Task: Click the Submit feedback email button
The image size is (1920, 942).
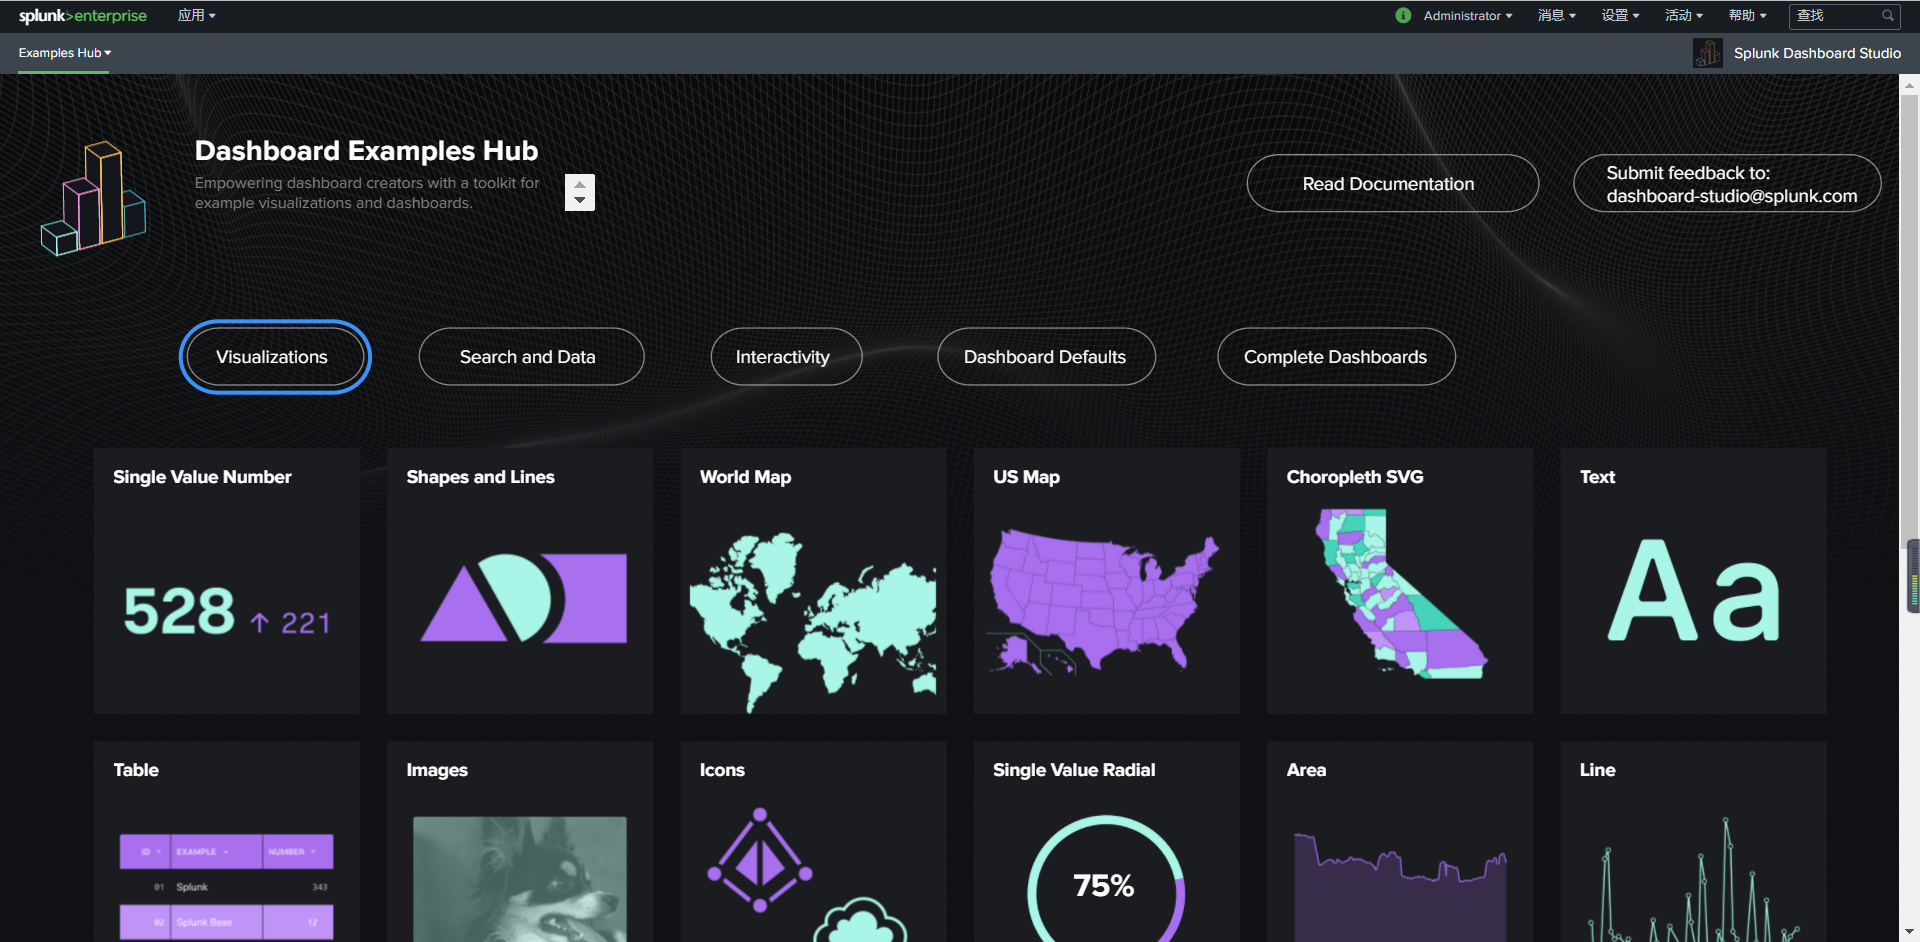Action: tap(1727, 183)
